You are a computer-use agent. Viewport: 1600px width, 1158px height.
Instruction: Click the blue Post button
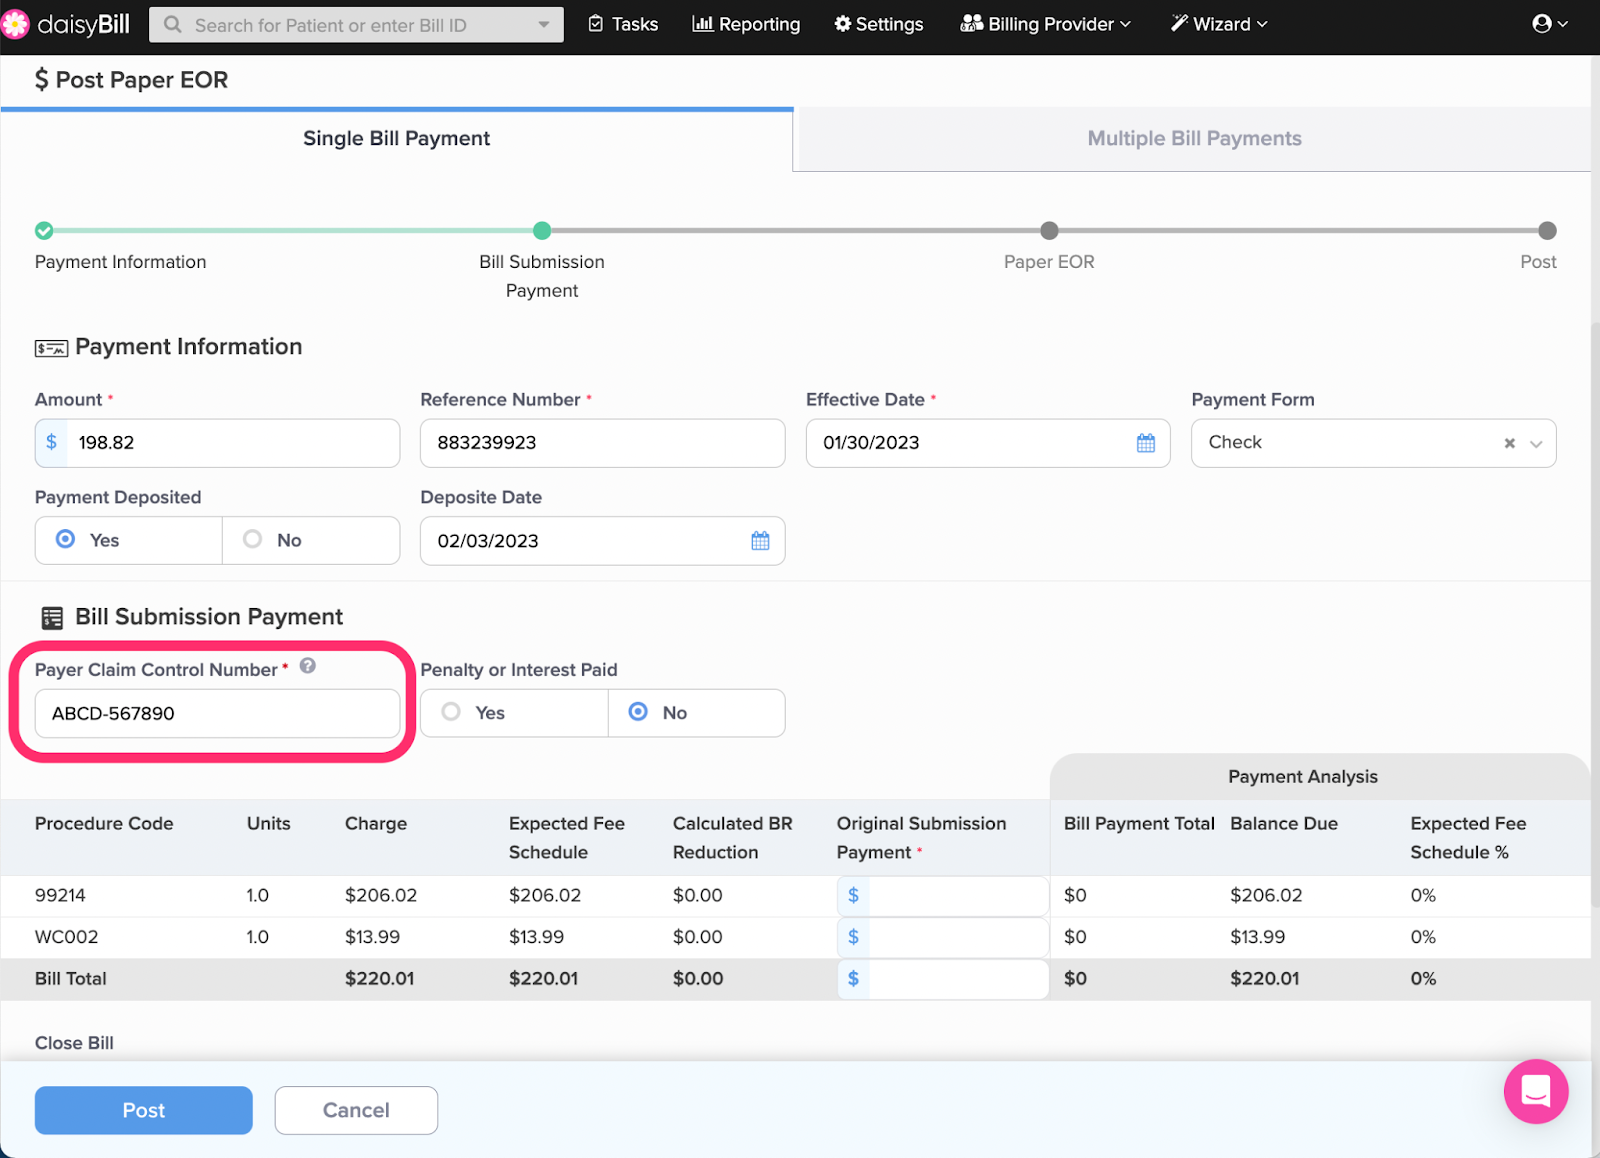point(143,1110)
